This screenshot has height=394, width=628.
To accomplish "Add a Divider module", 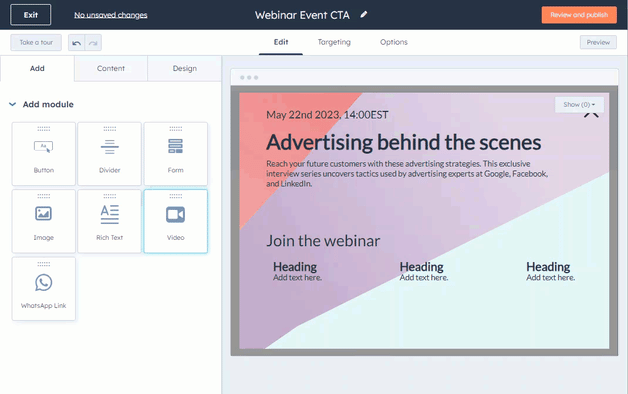I will tap(109, 154).
